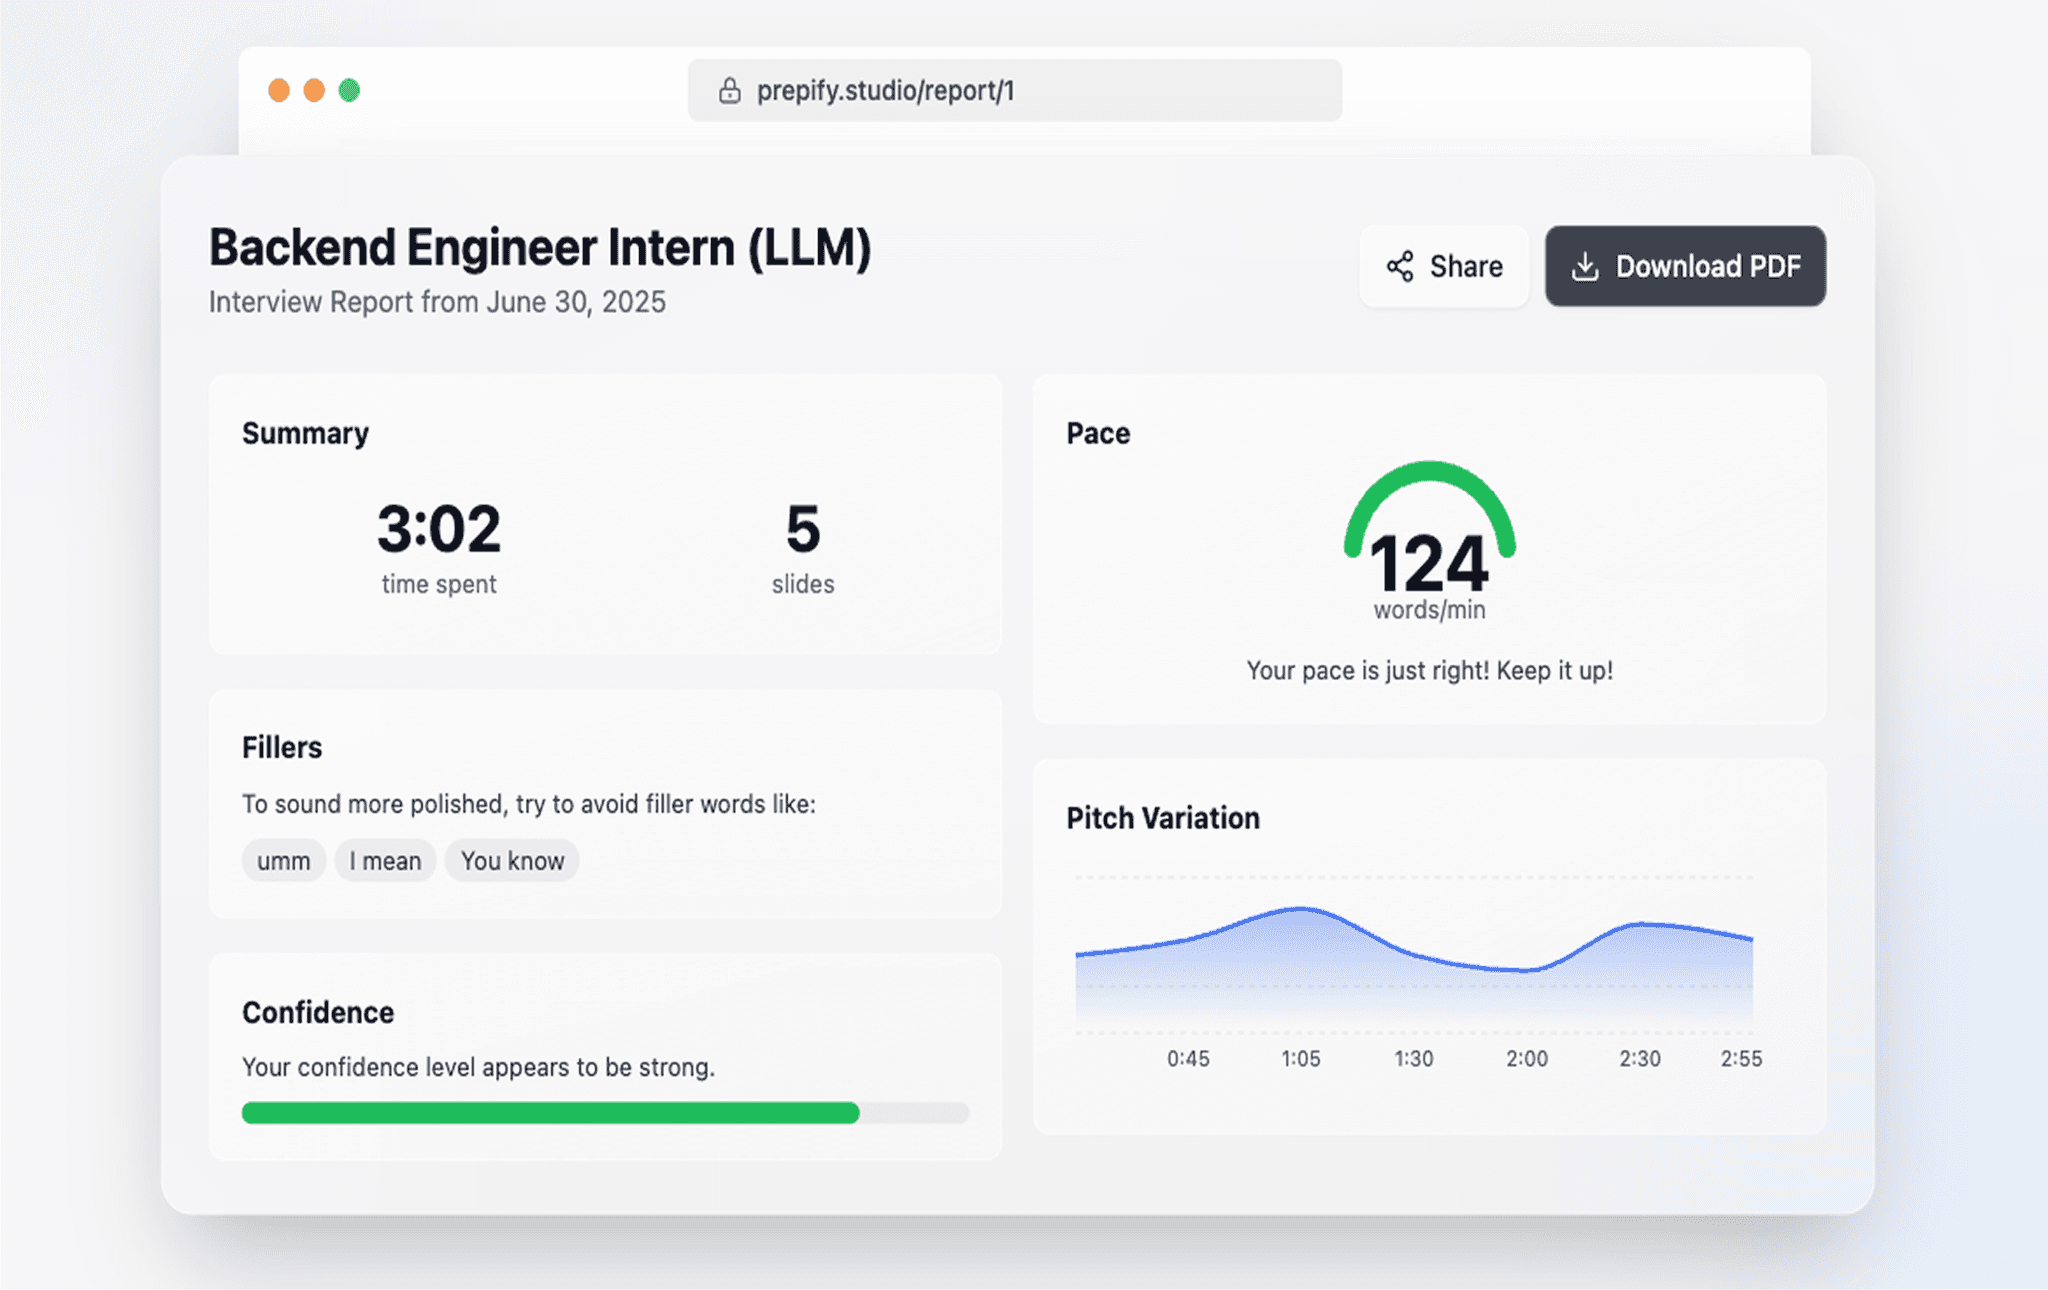Viewport: 2048px width, 1290px height.
Task: Click the words/min indicator under the gauge
Action: [1428, 610]
